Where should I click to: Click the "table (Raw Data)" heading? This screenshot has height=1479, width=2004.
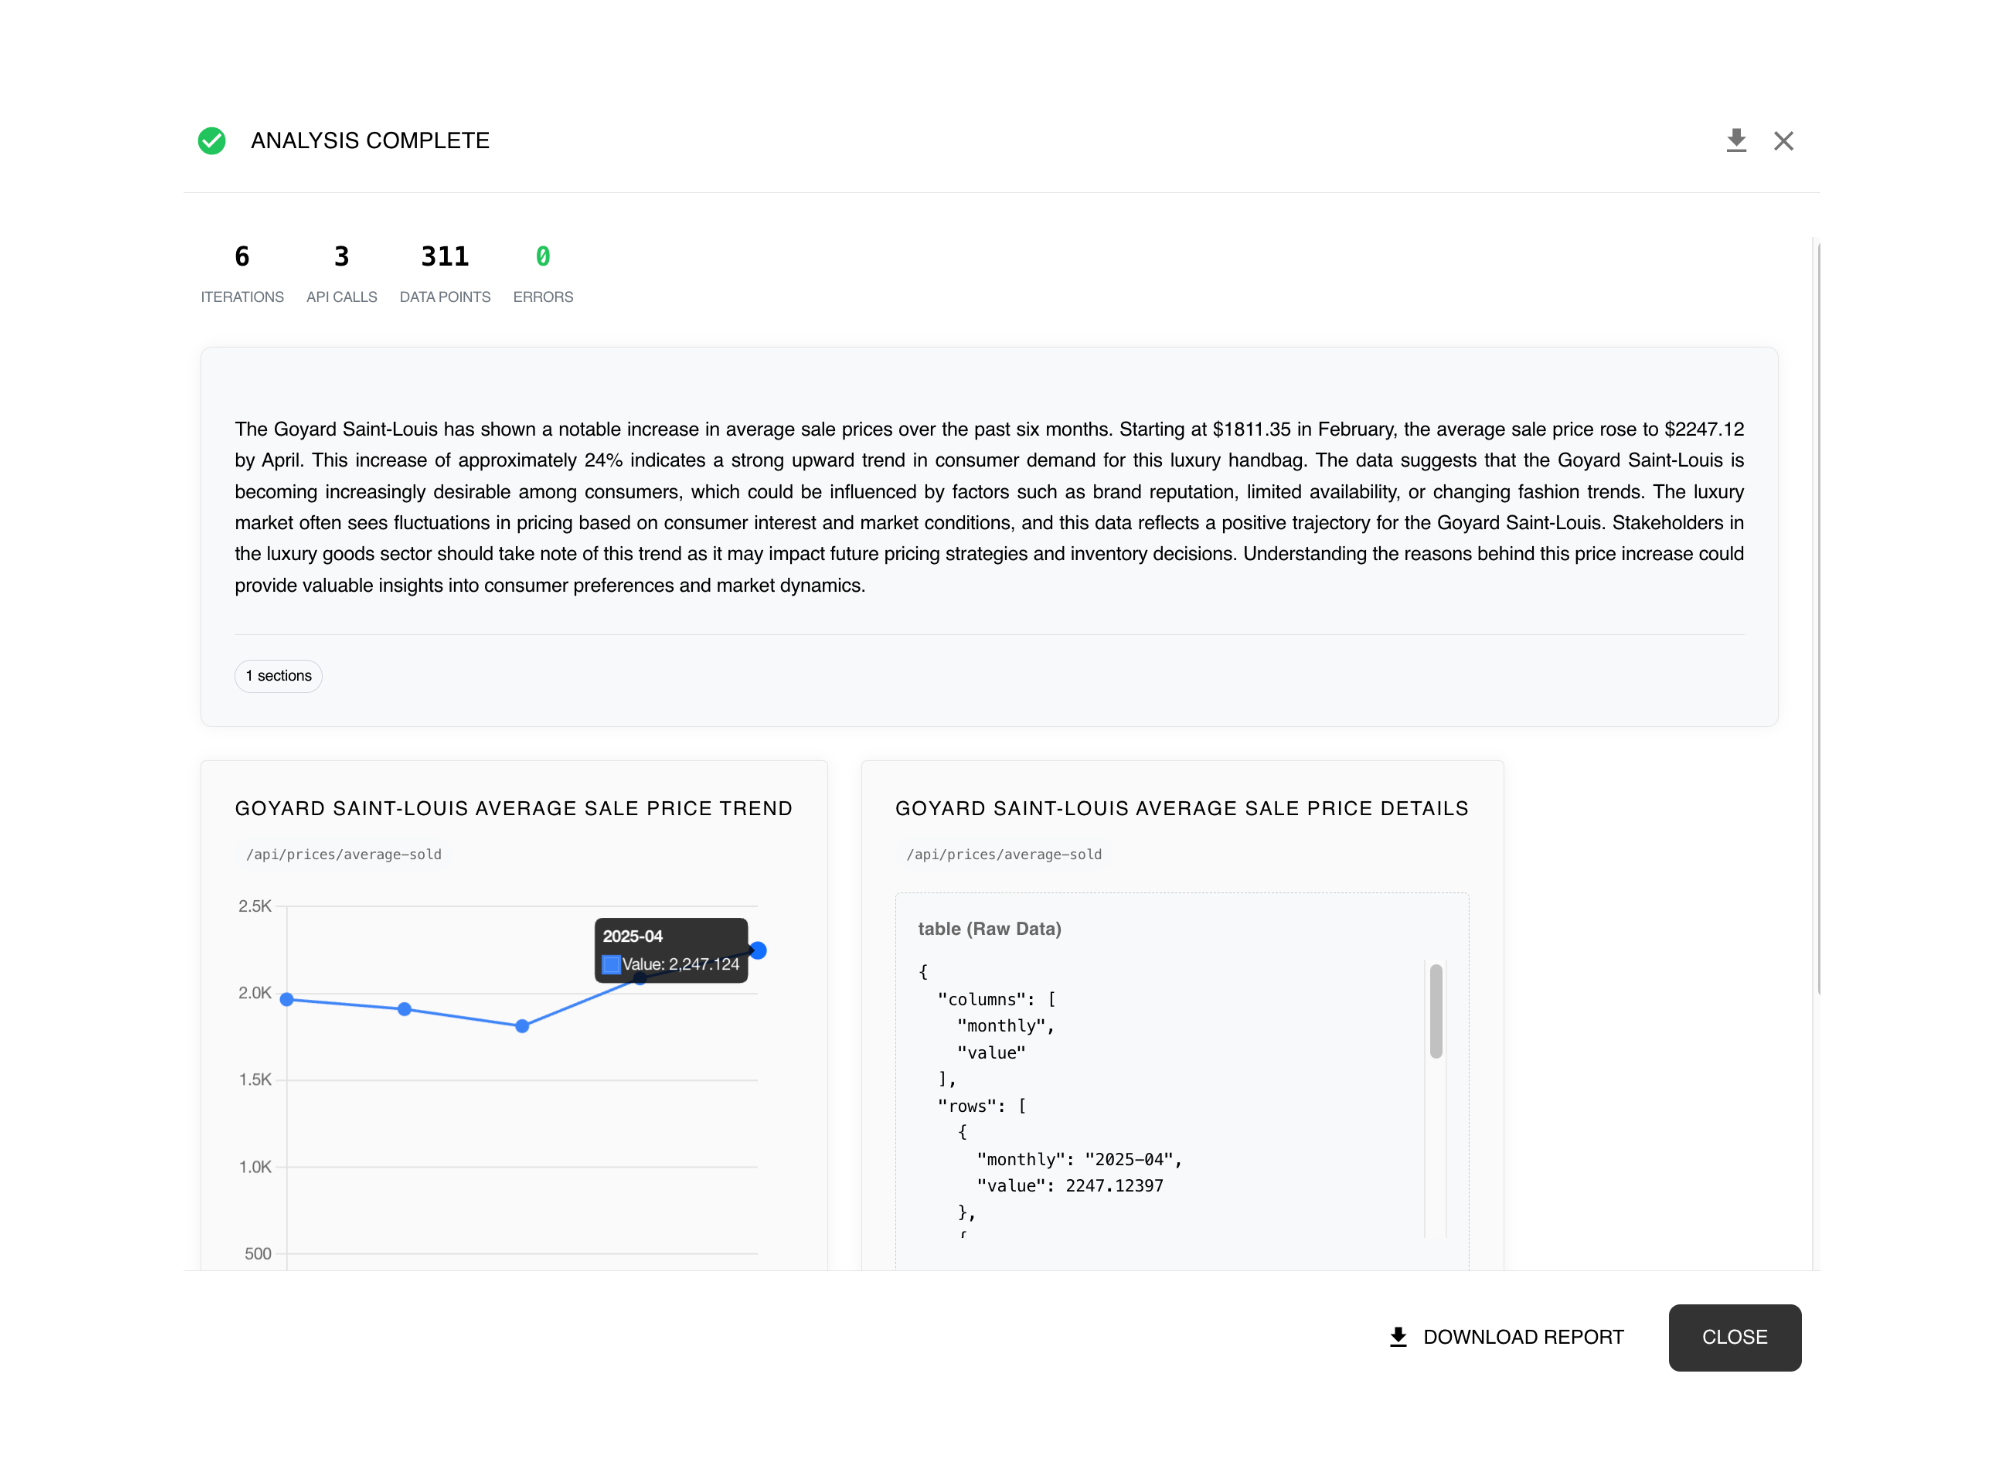990,929
